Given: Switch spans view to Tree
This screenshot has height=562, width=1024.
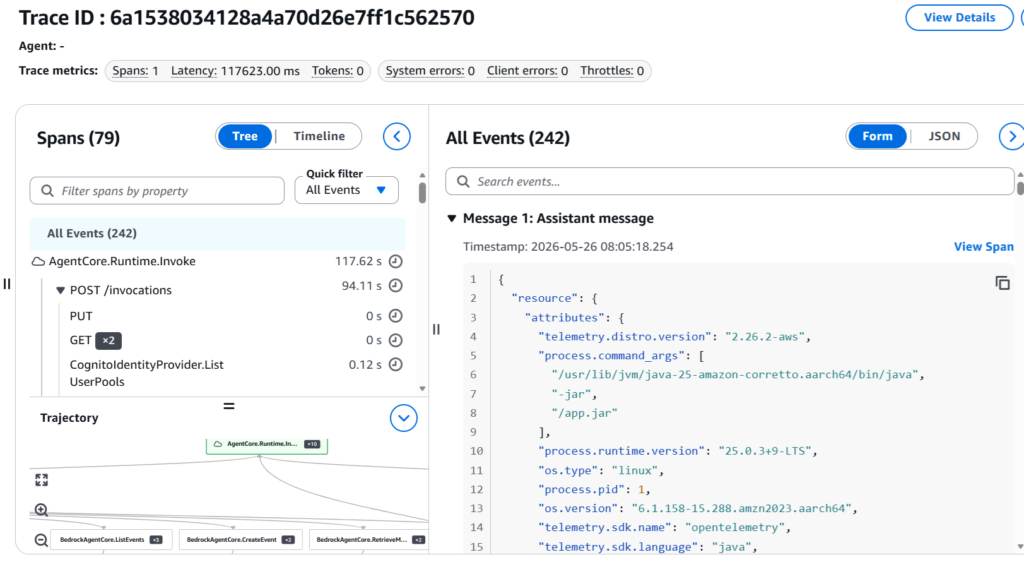Looking at the screenshot, I should point(245,136).
